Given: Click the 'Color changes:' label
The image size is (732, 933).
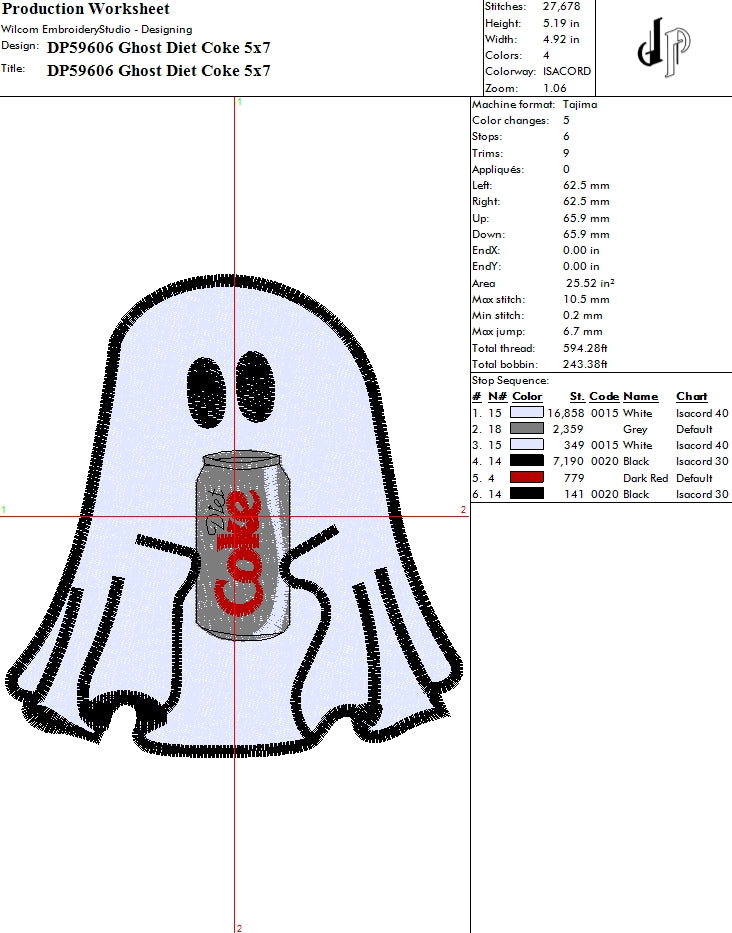Looking at the screenshot, I should coord(511,121).
